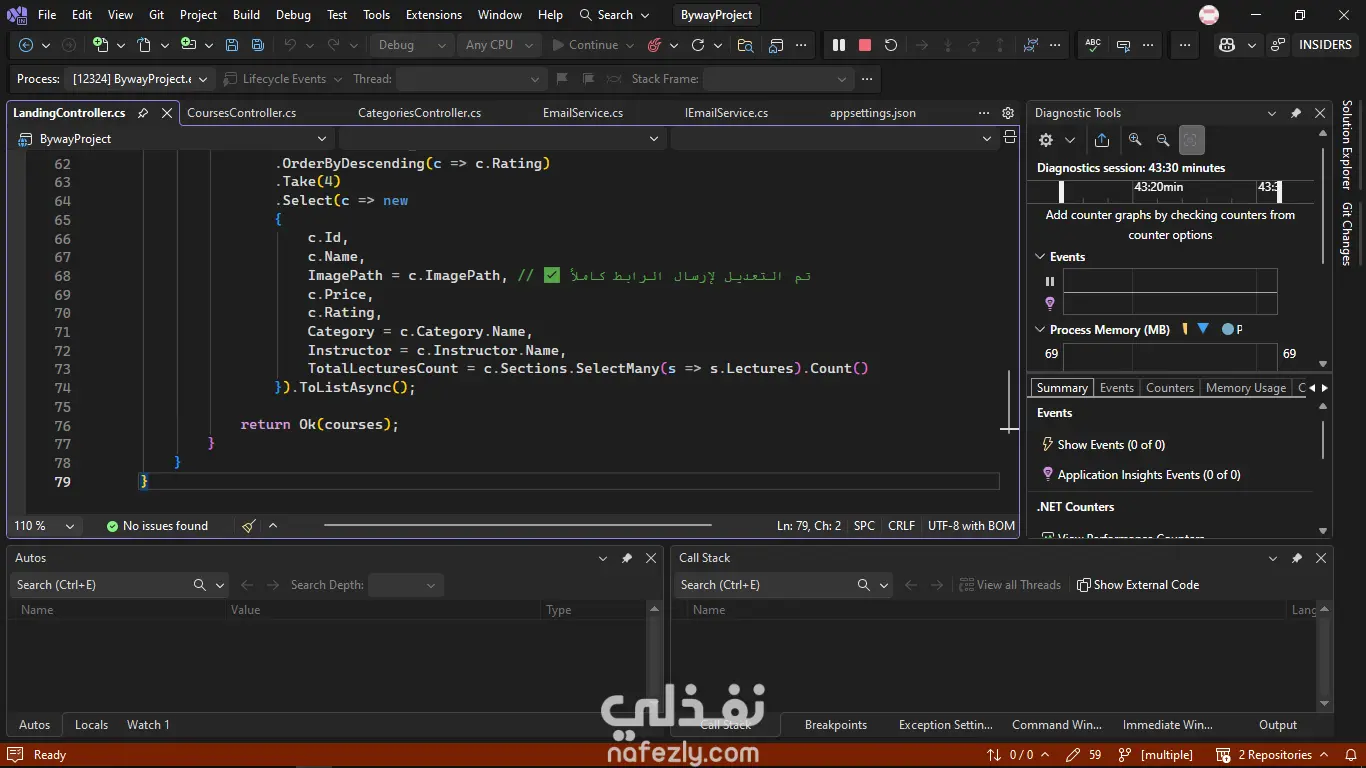Stop debugging with the red square
1366x768 pixels.
click(x=865, y=45)
